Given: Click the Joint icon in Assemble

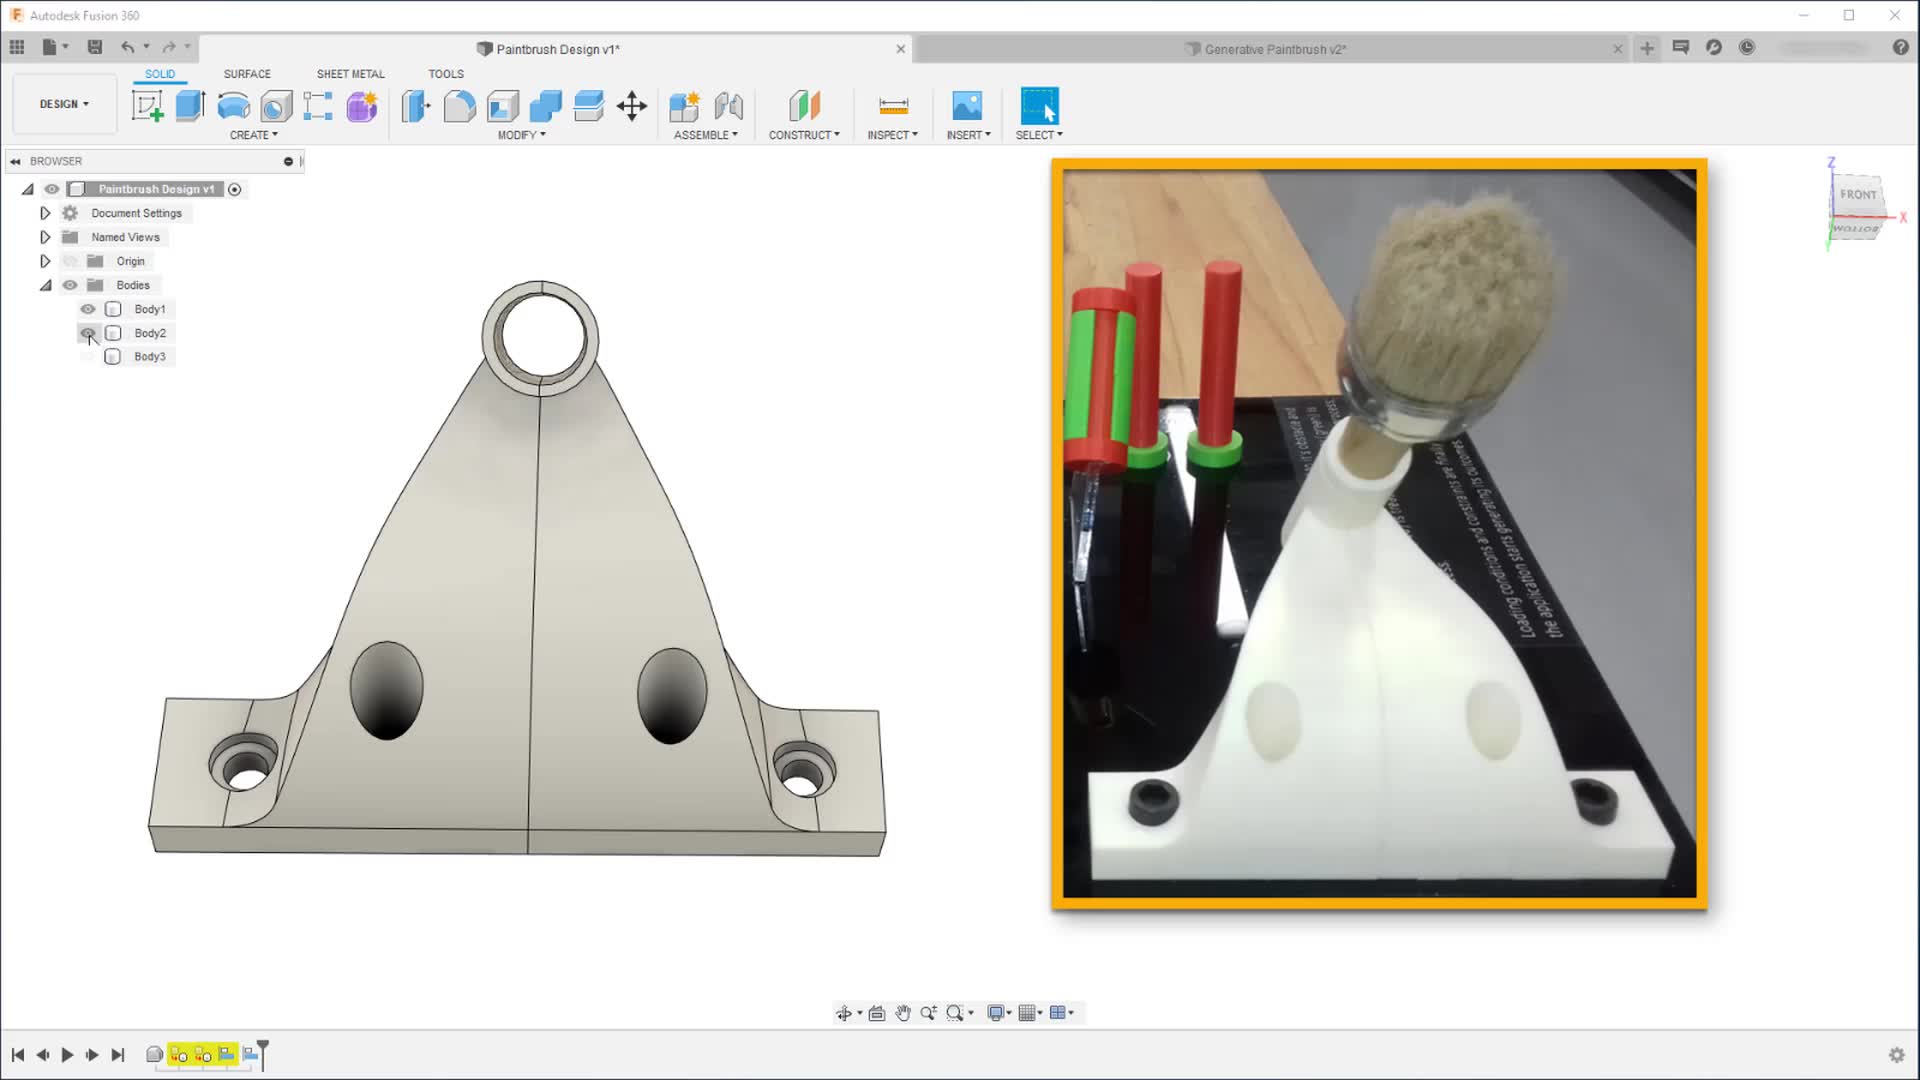Looking at the screenshot, I should click(729, 106).
